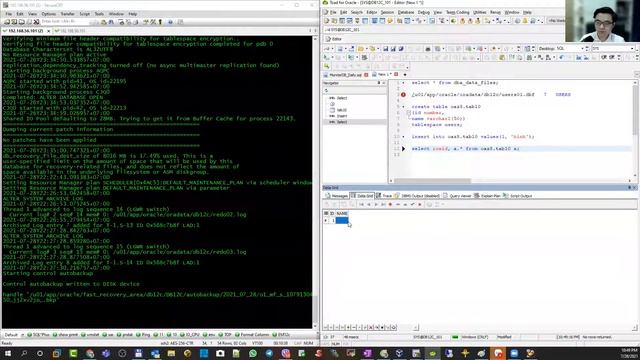Click the Format Column button in button bar
The width and height of the screenshot is (640, 360).
coord(252,335)
